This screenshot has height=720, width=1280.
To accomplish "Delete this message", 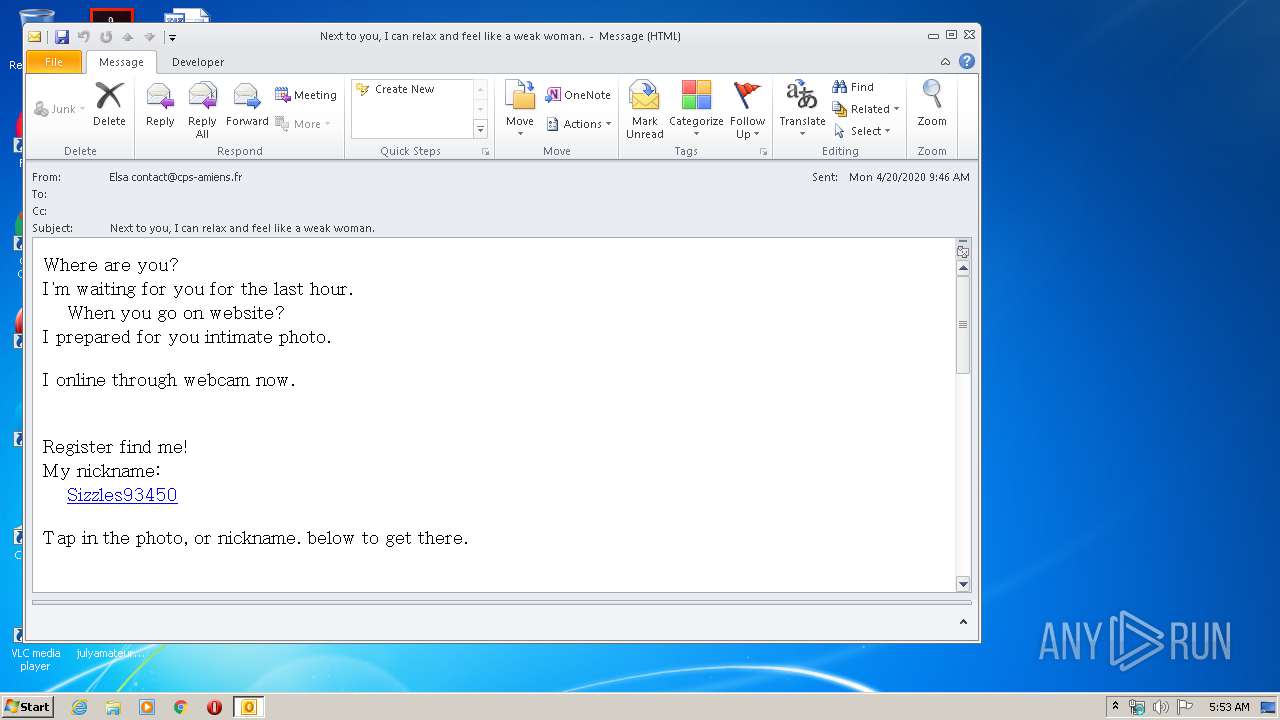I will coord(109,104).
